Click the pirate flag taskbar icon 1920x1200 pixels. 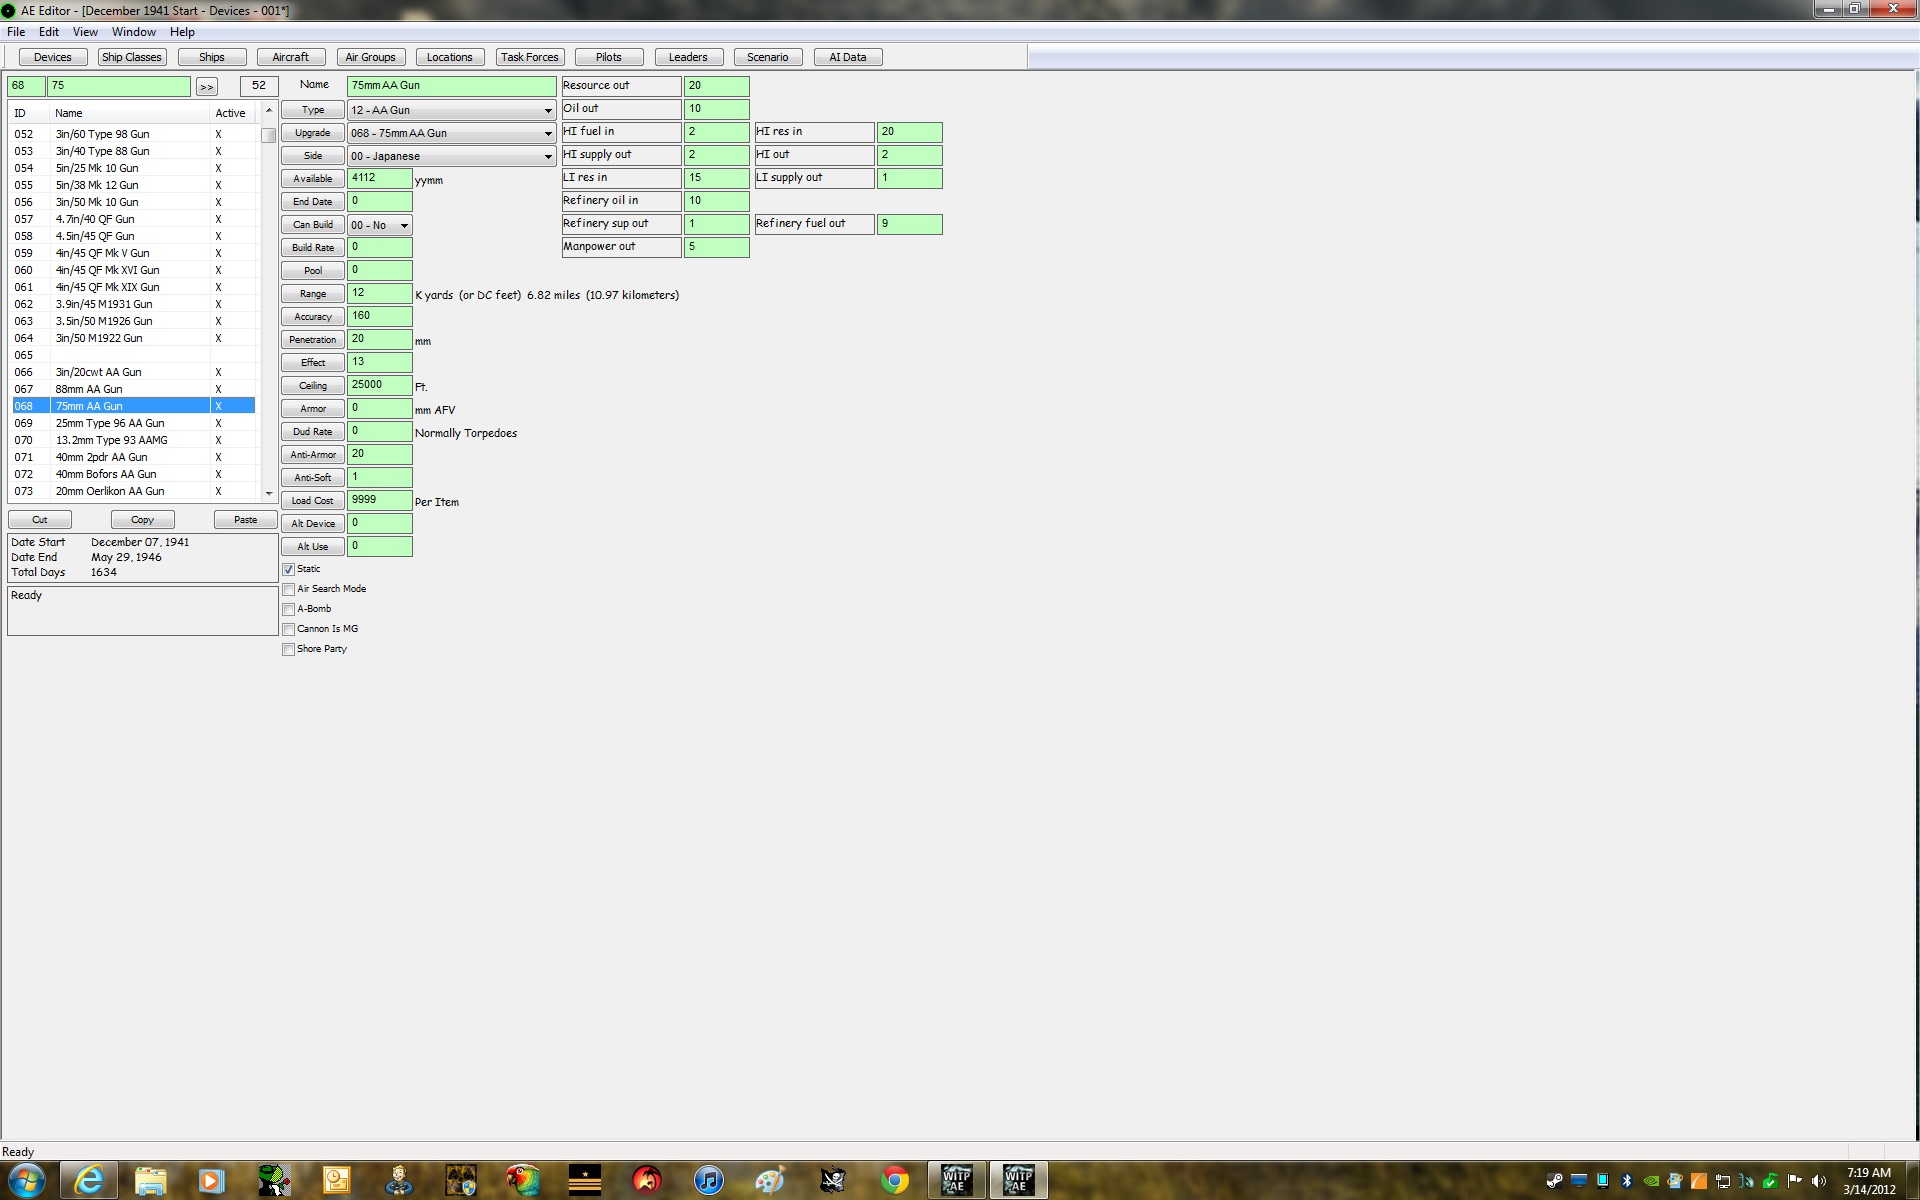[832, 1180]
